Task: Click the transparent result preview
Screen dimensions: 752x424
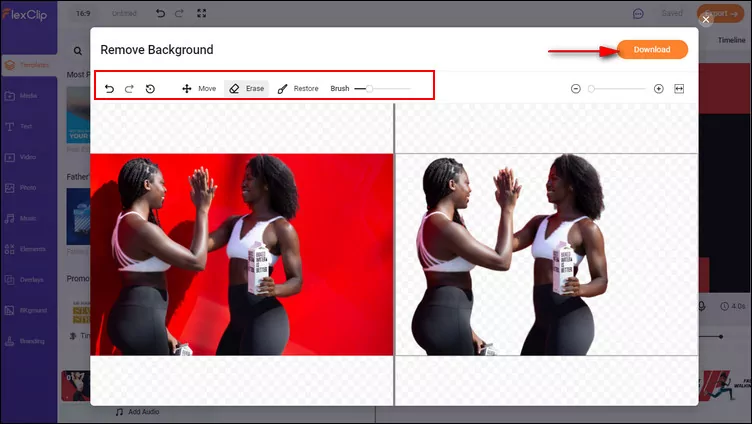Action: pos(546,255)
